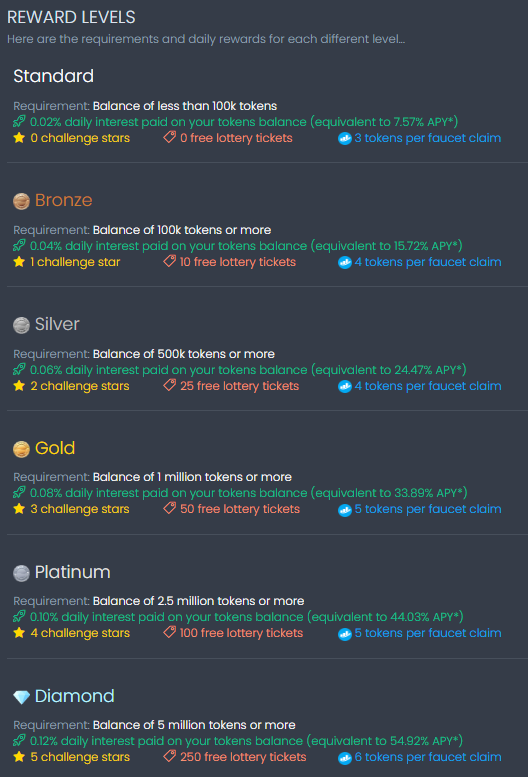The width and height of the screenshot is (528, 777).
Task: Click '250 free lottery tickets' text
Action: pos(243,757)
